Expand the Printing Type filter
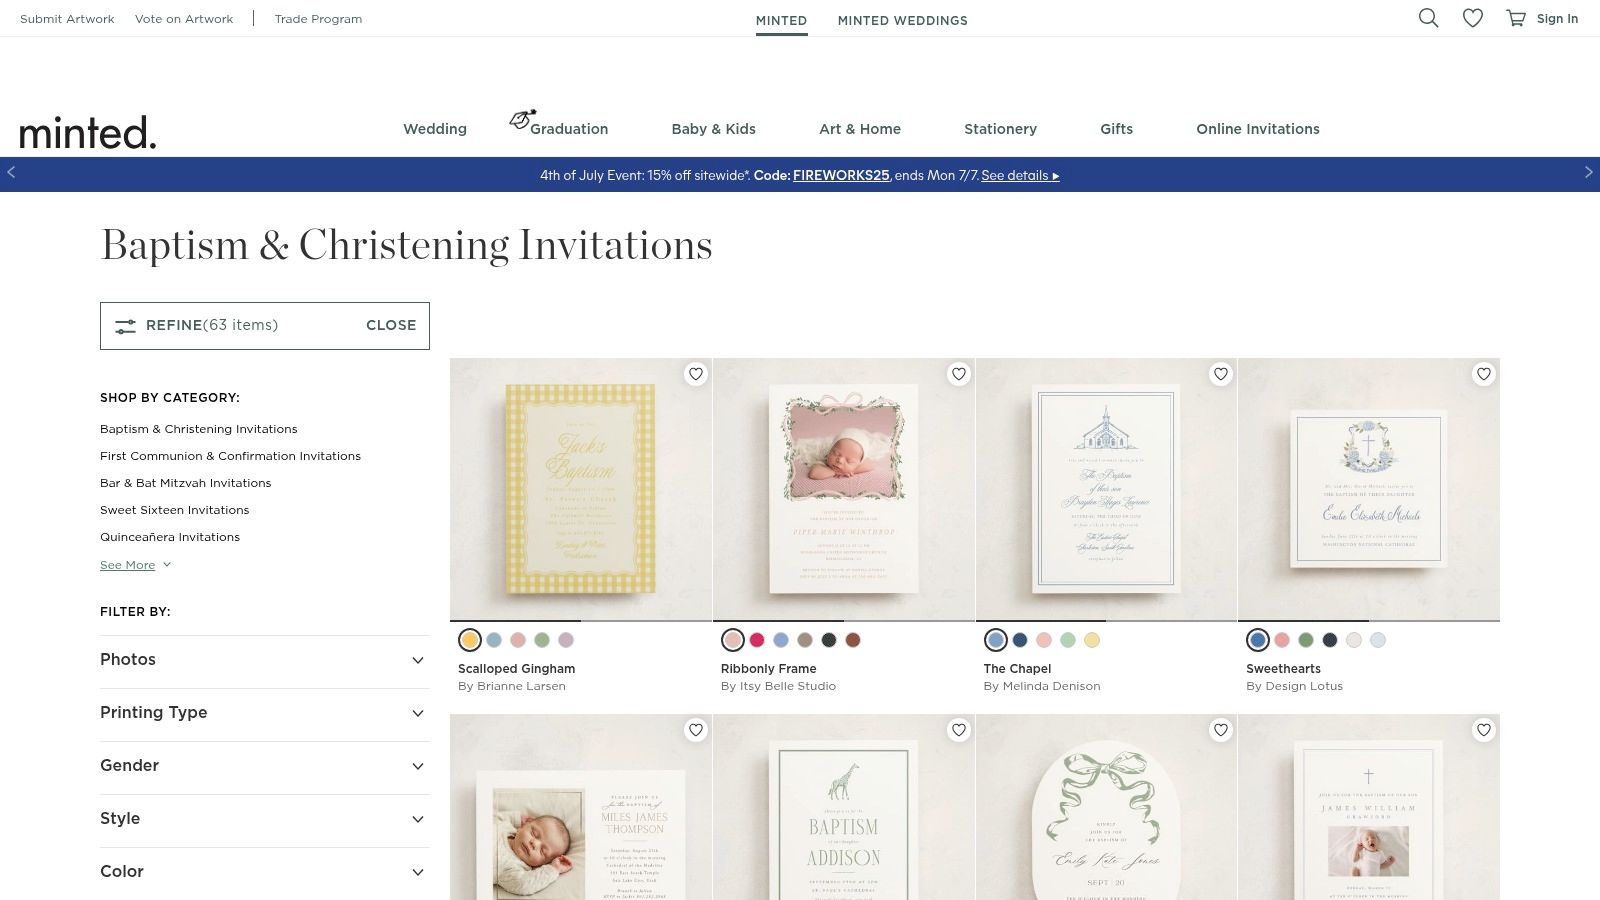Image resolution: width=1600 pixels, height=900 pixels. [x=265, y=713]
